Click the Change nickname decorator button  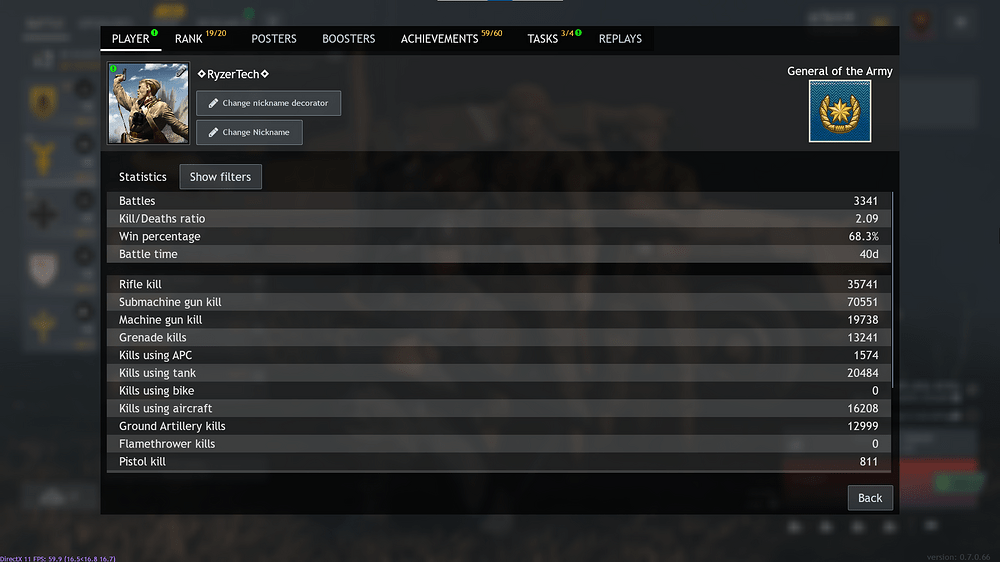click(268, 103)
